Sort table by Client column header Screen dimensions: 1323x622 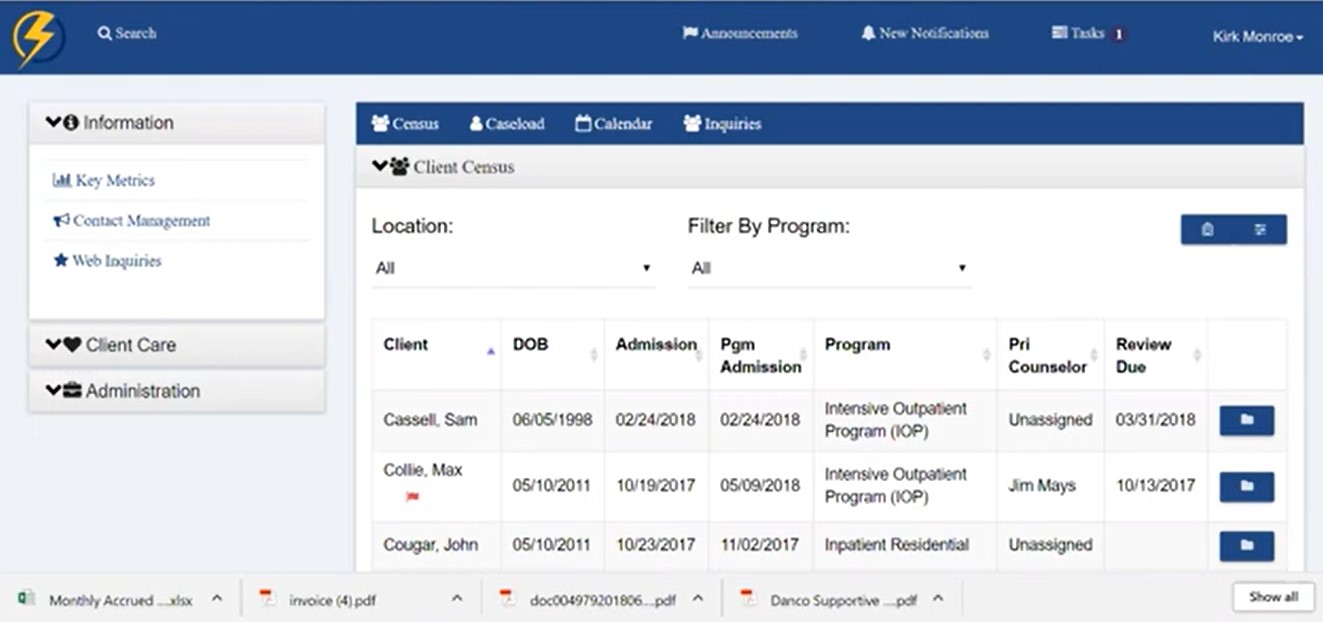pyautogui.click(x=406, y=345)
